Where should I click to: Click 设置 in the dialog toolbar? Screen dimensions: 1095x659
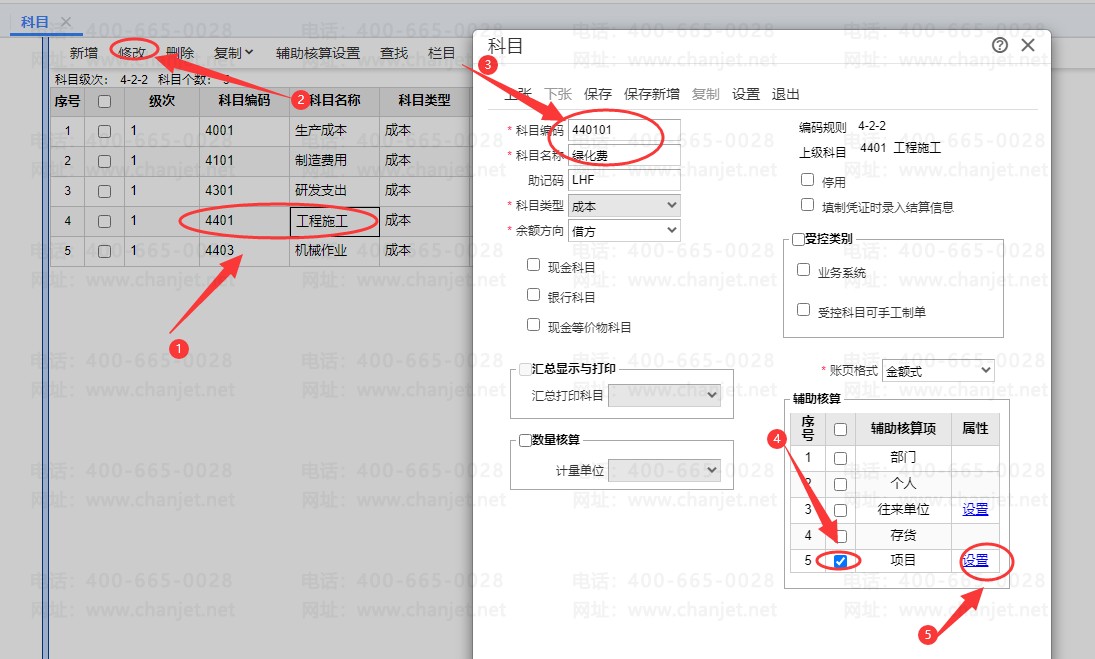pyautogui.click(x=746, y=94)
